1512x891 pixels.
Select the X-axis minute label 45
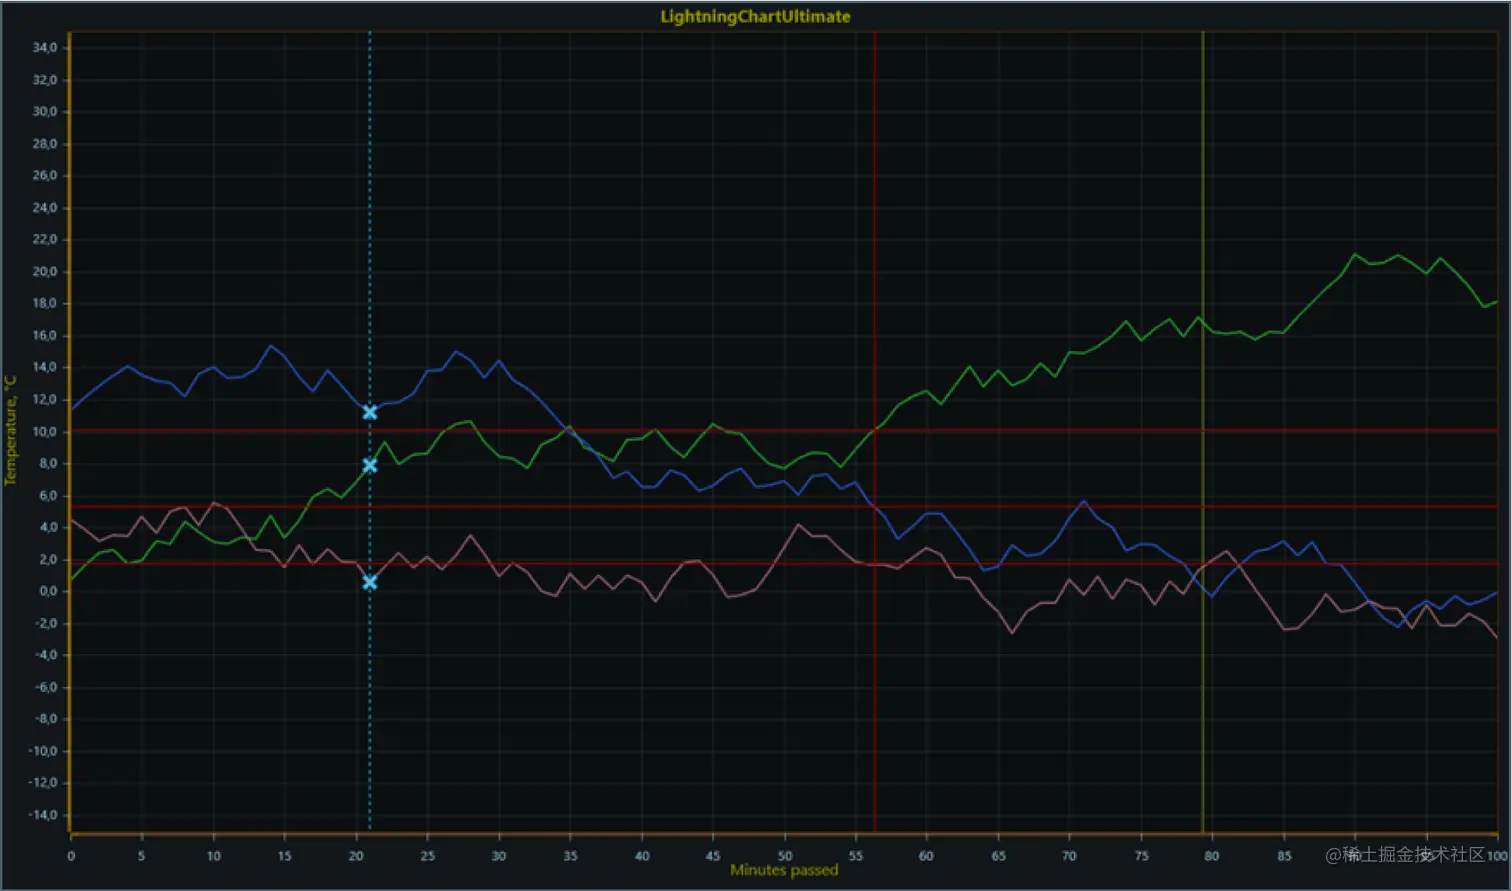click(x=713, y=856)
